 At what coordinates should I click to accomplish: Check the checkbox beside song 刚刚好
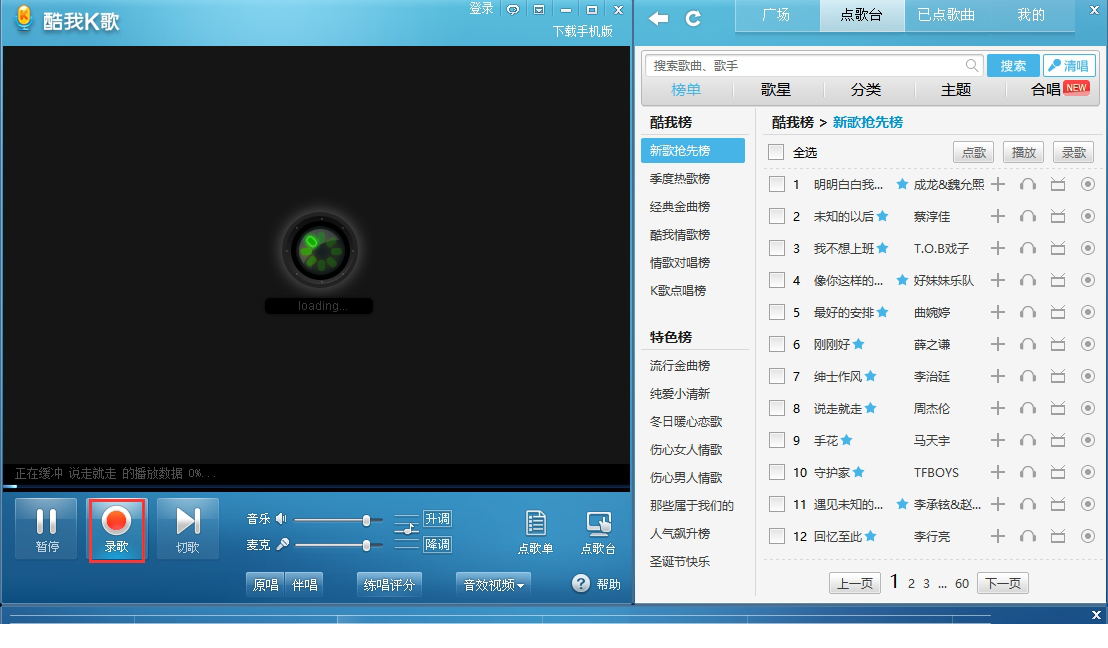pyautogui.click(x=776, y=344)
